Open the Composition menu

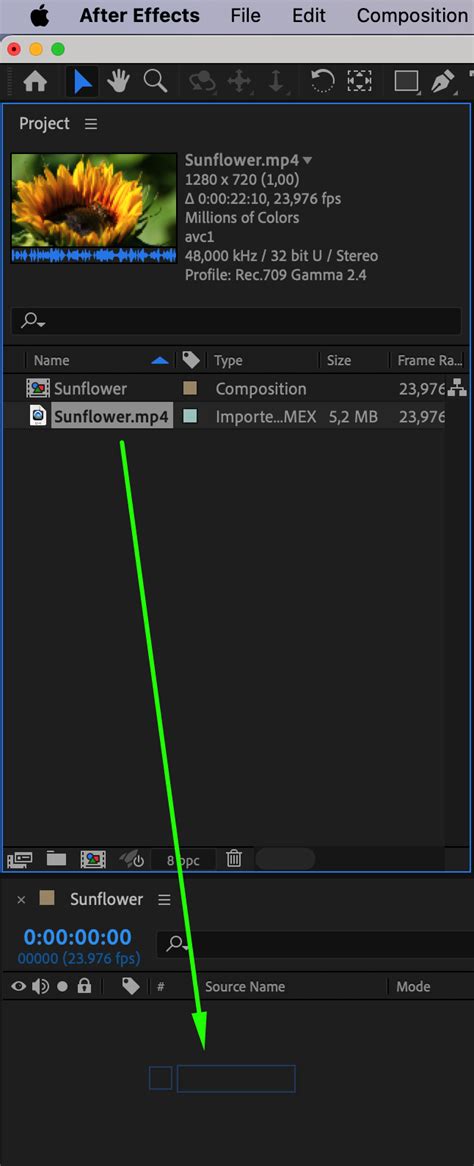click(x=412, y=16)
